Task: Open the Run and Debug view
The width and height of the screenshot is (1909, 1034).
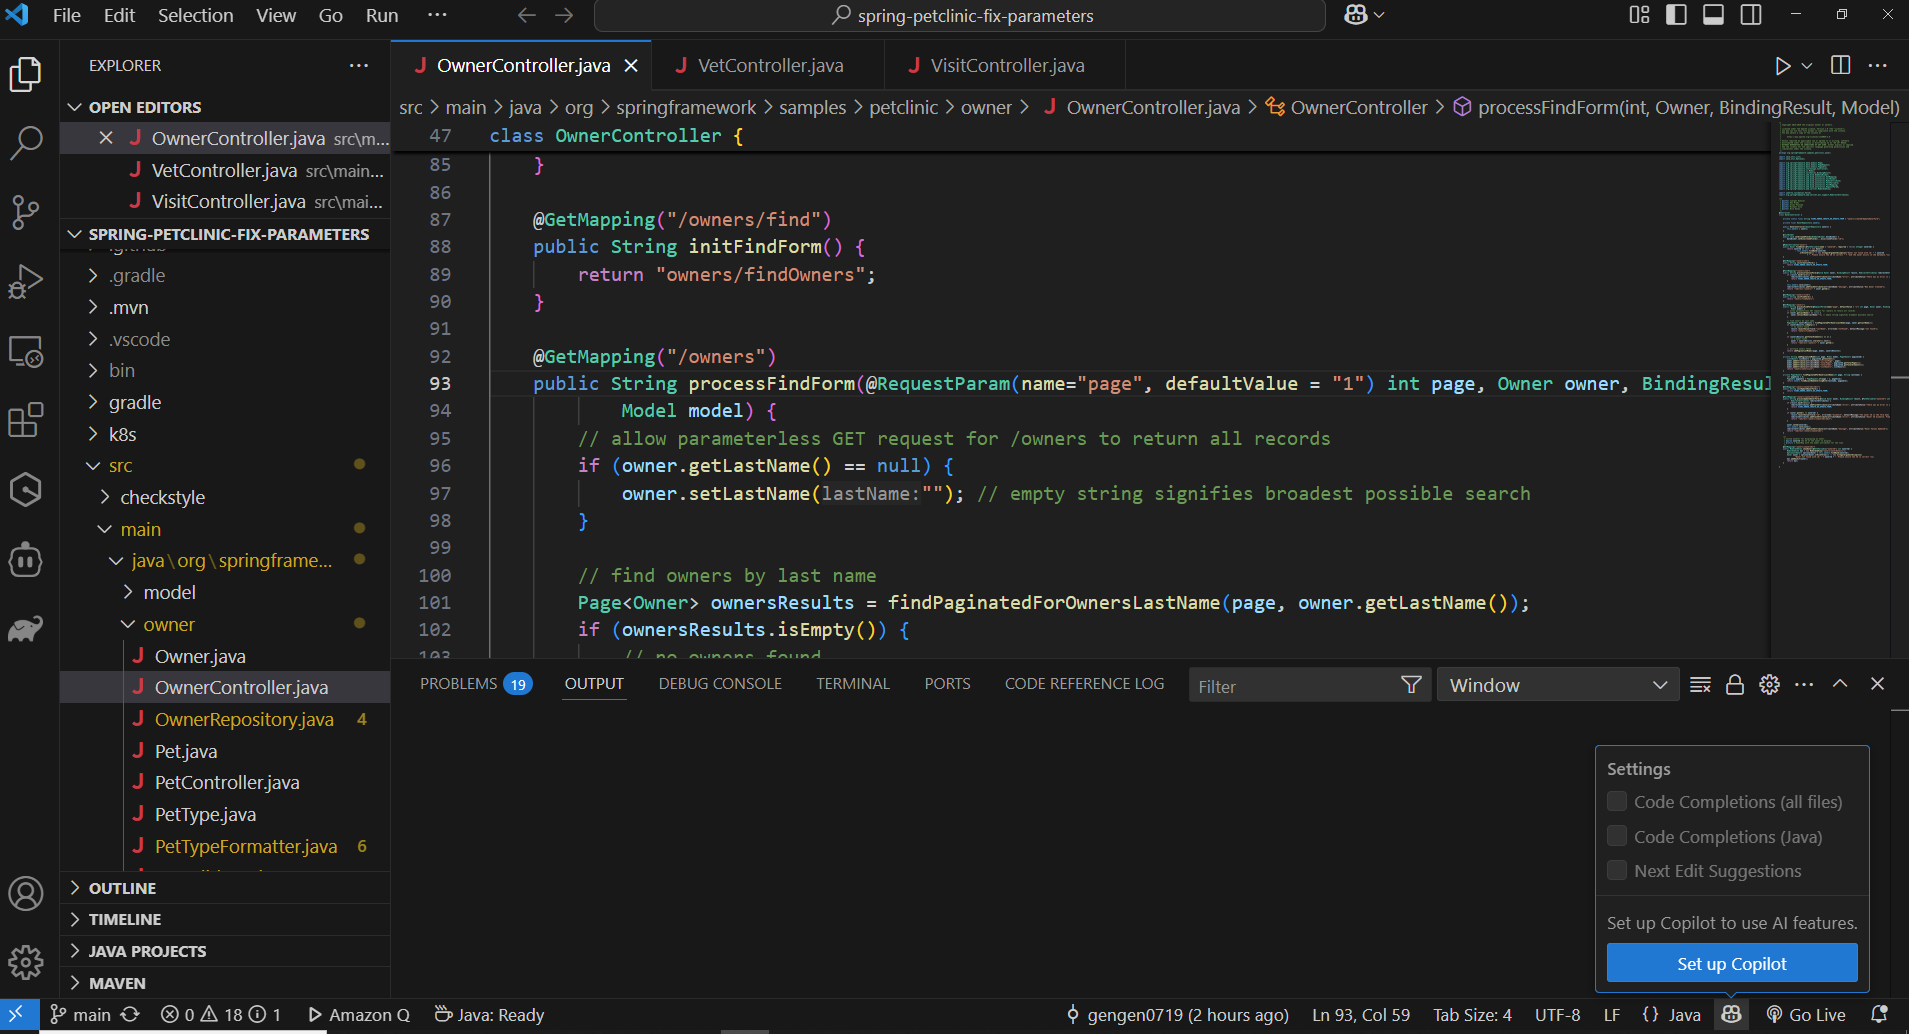Action: point(25,282)
